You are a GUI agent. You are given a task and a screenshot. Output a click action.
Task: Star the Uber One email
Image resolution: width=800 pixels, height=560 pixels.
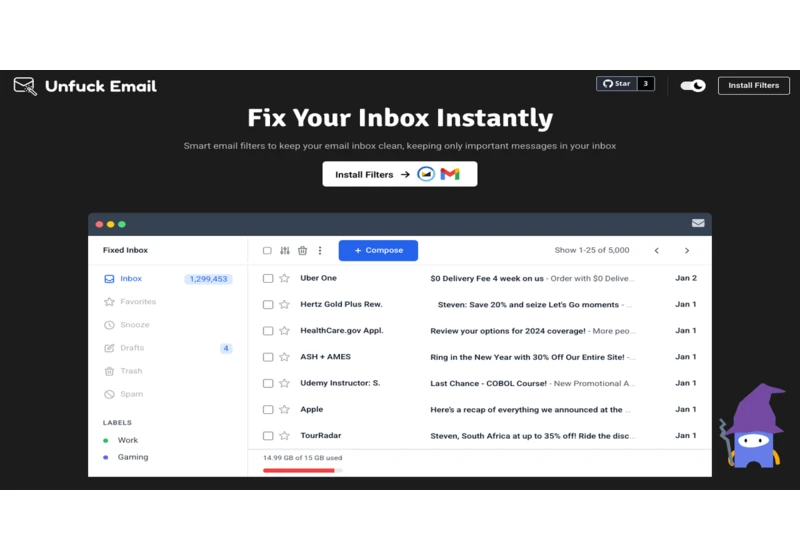point(285,278)
